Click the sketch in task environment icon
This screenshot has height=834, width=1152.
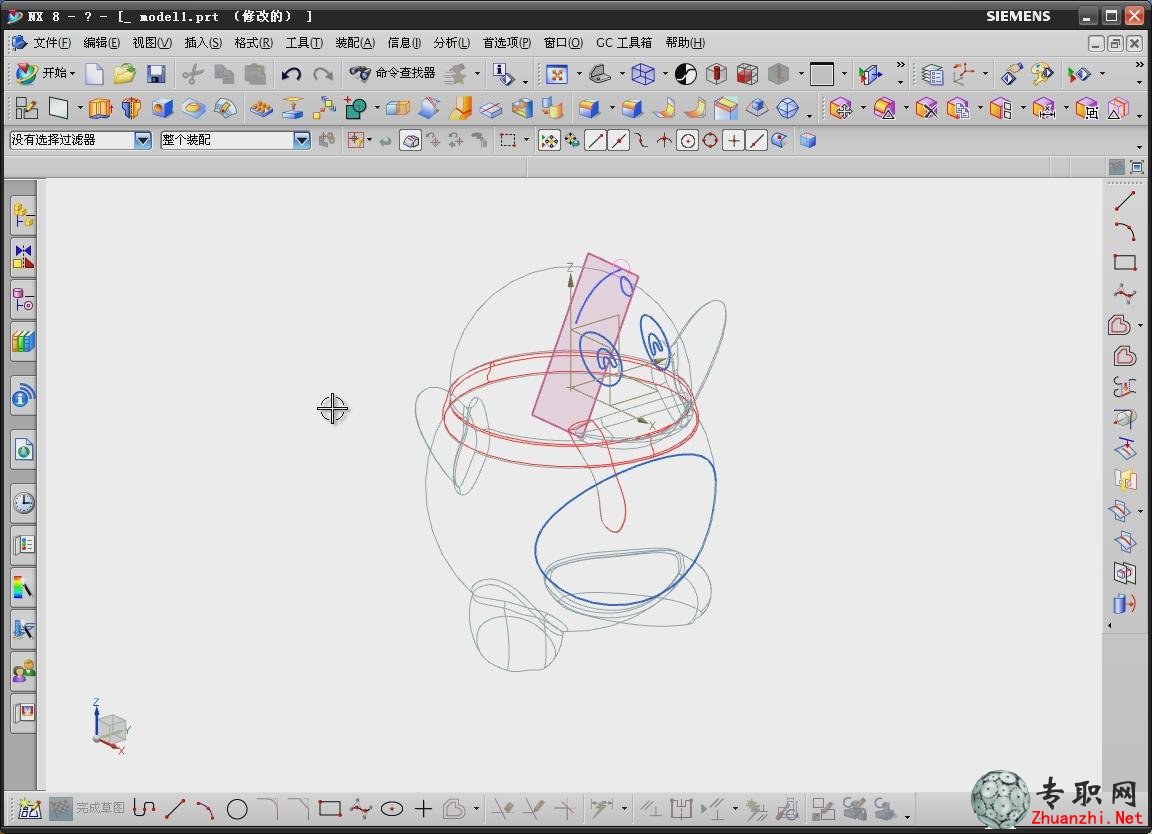coord(26,109)
